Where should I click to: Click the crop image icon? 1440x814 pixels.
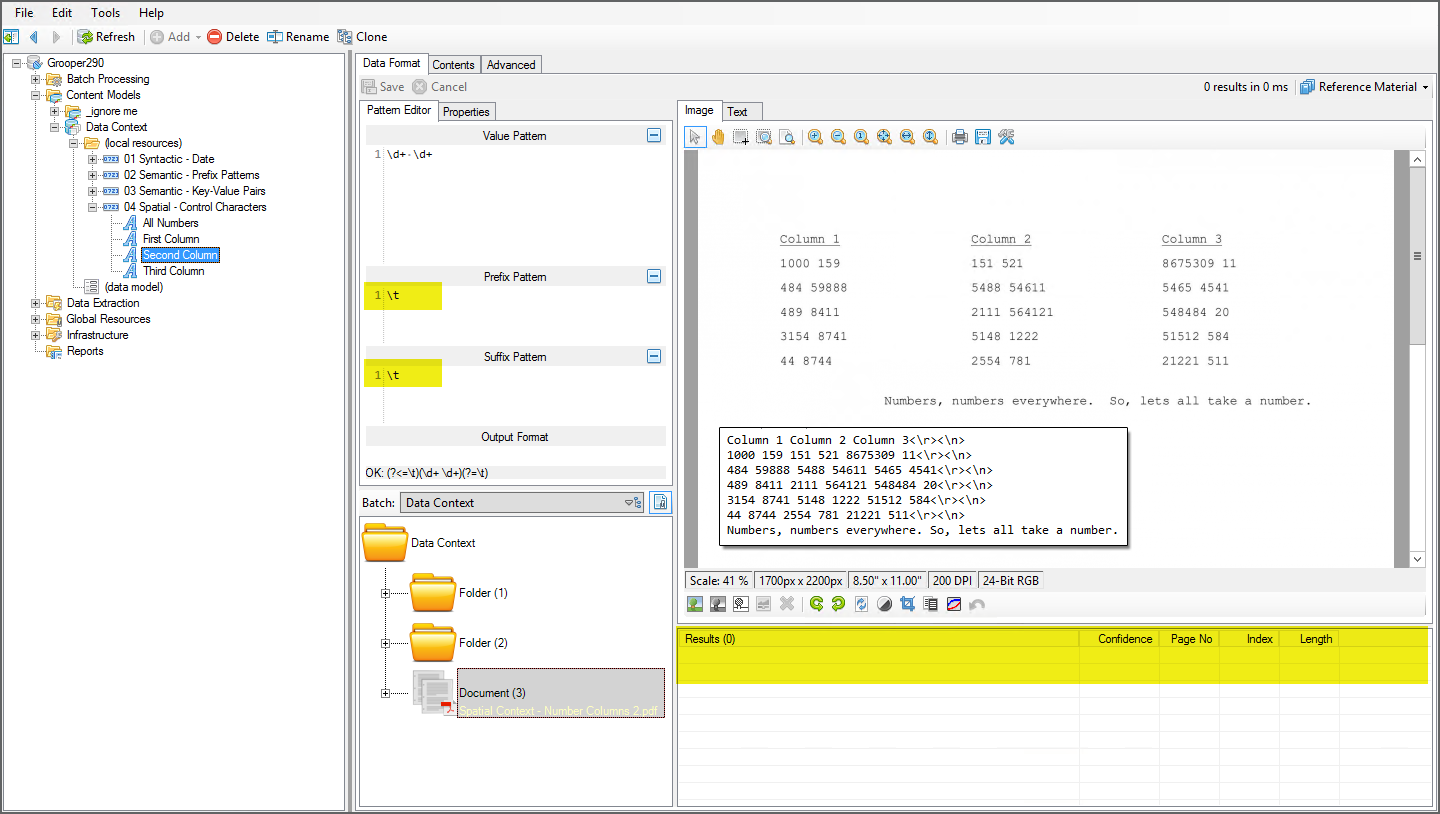click(908, 604)
